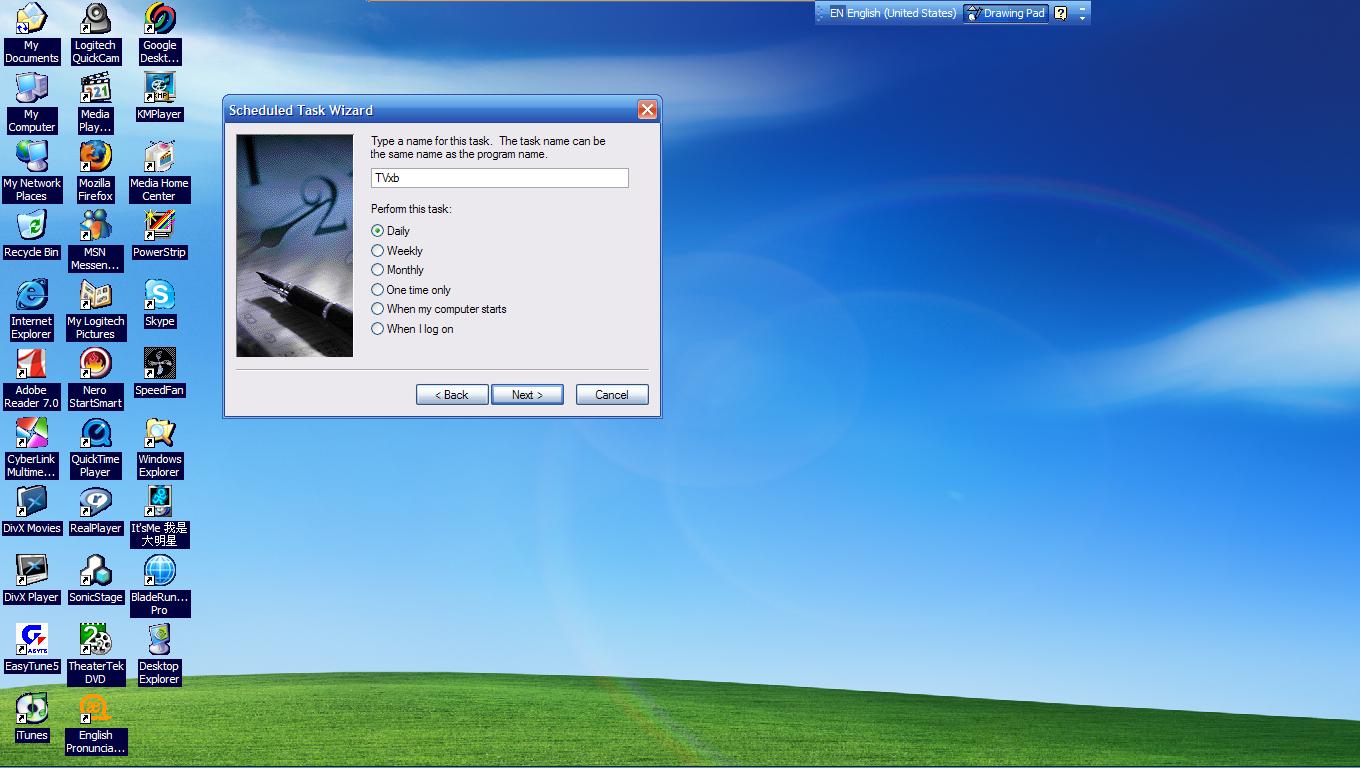Open the language bar options arrow

pyautogui.click(x=1082, y=18)
